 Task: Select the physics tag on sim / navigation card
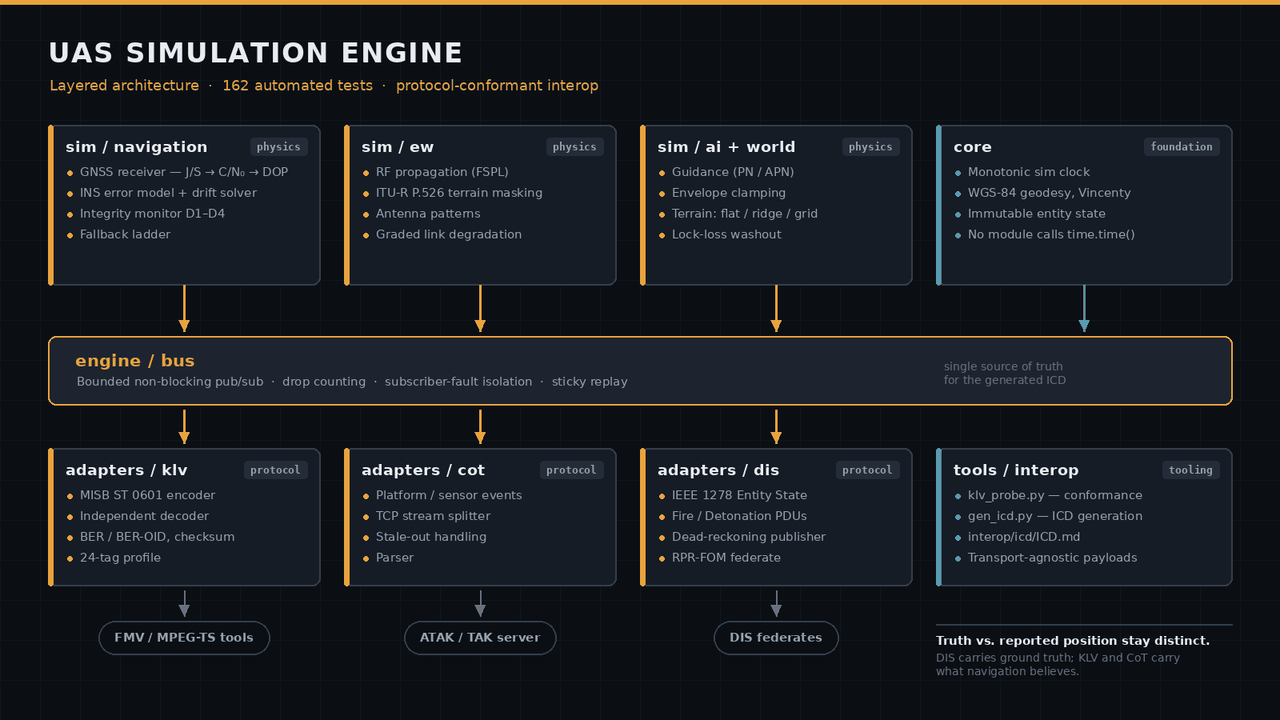tap(279, 147)
